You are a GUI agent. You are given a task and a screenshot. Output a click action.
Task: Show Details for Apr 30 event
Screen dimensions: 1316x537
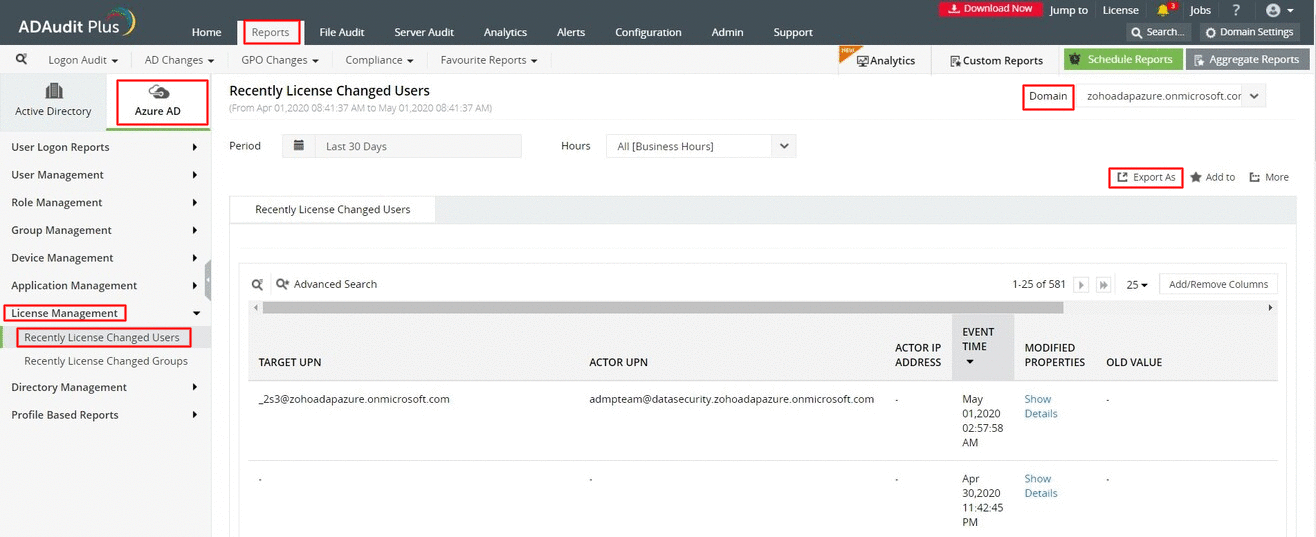tap(1040, 486)
